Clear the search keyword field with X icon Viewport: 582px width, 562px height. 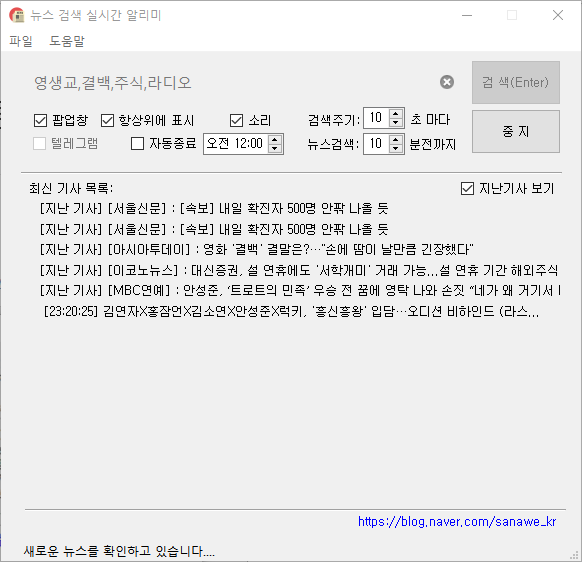pyautogui.click(x=447, y=82)
